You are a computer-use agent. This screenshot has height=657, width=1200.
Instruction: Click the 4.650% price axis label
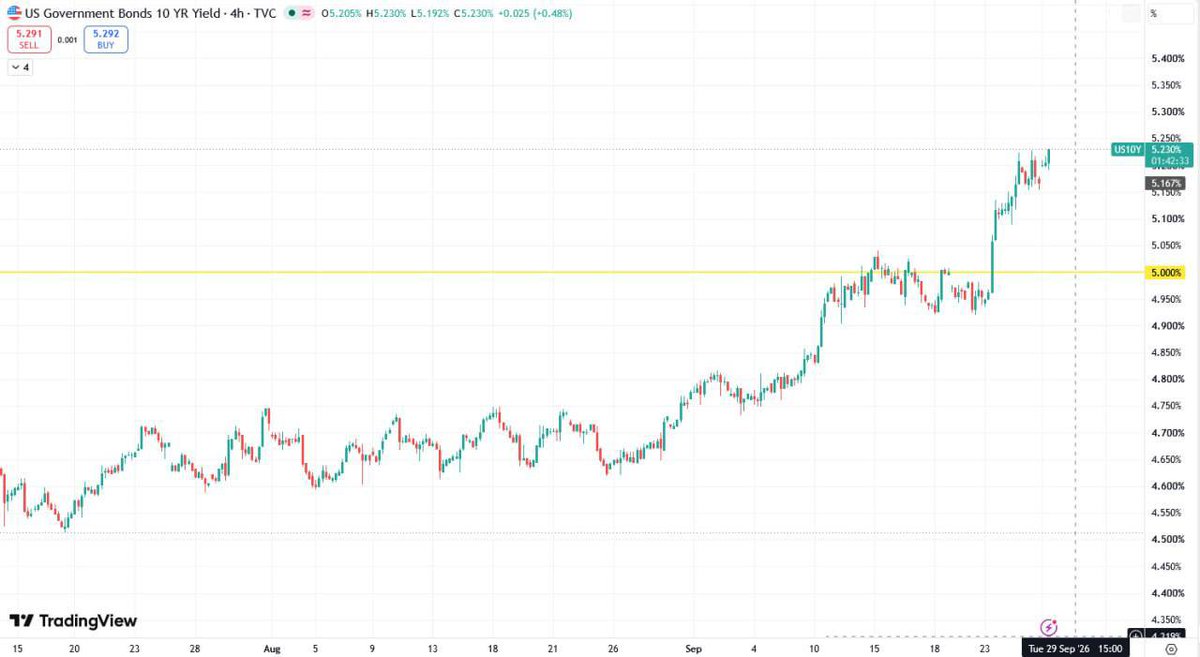tap(1167, 459)
